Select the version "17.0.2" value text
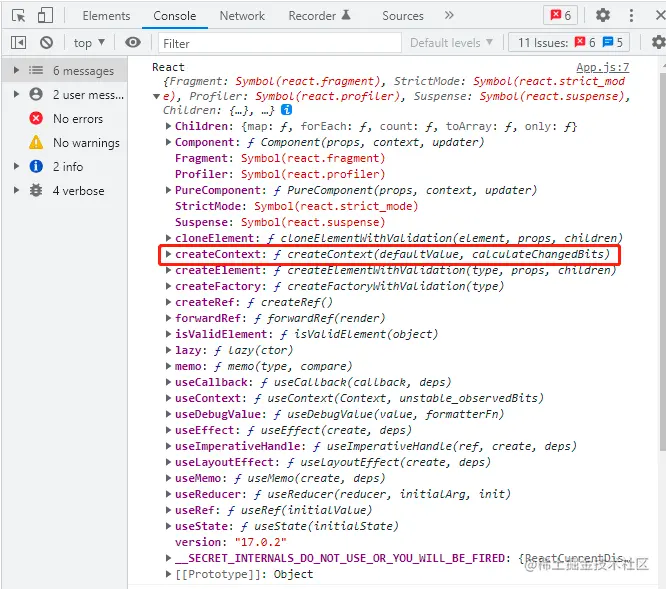The height and width of the screenshot is (589, 666). [260, 542]
